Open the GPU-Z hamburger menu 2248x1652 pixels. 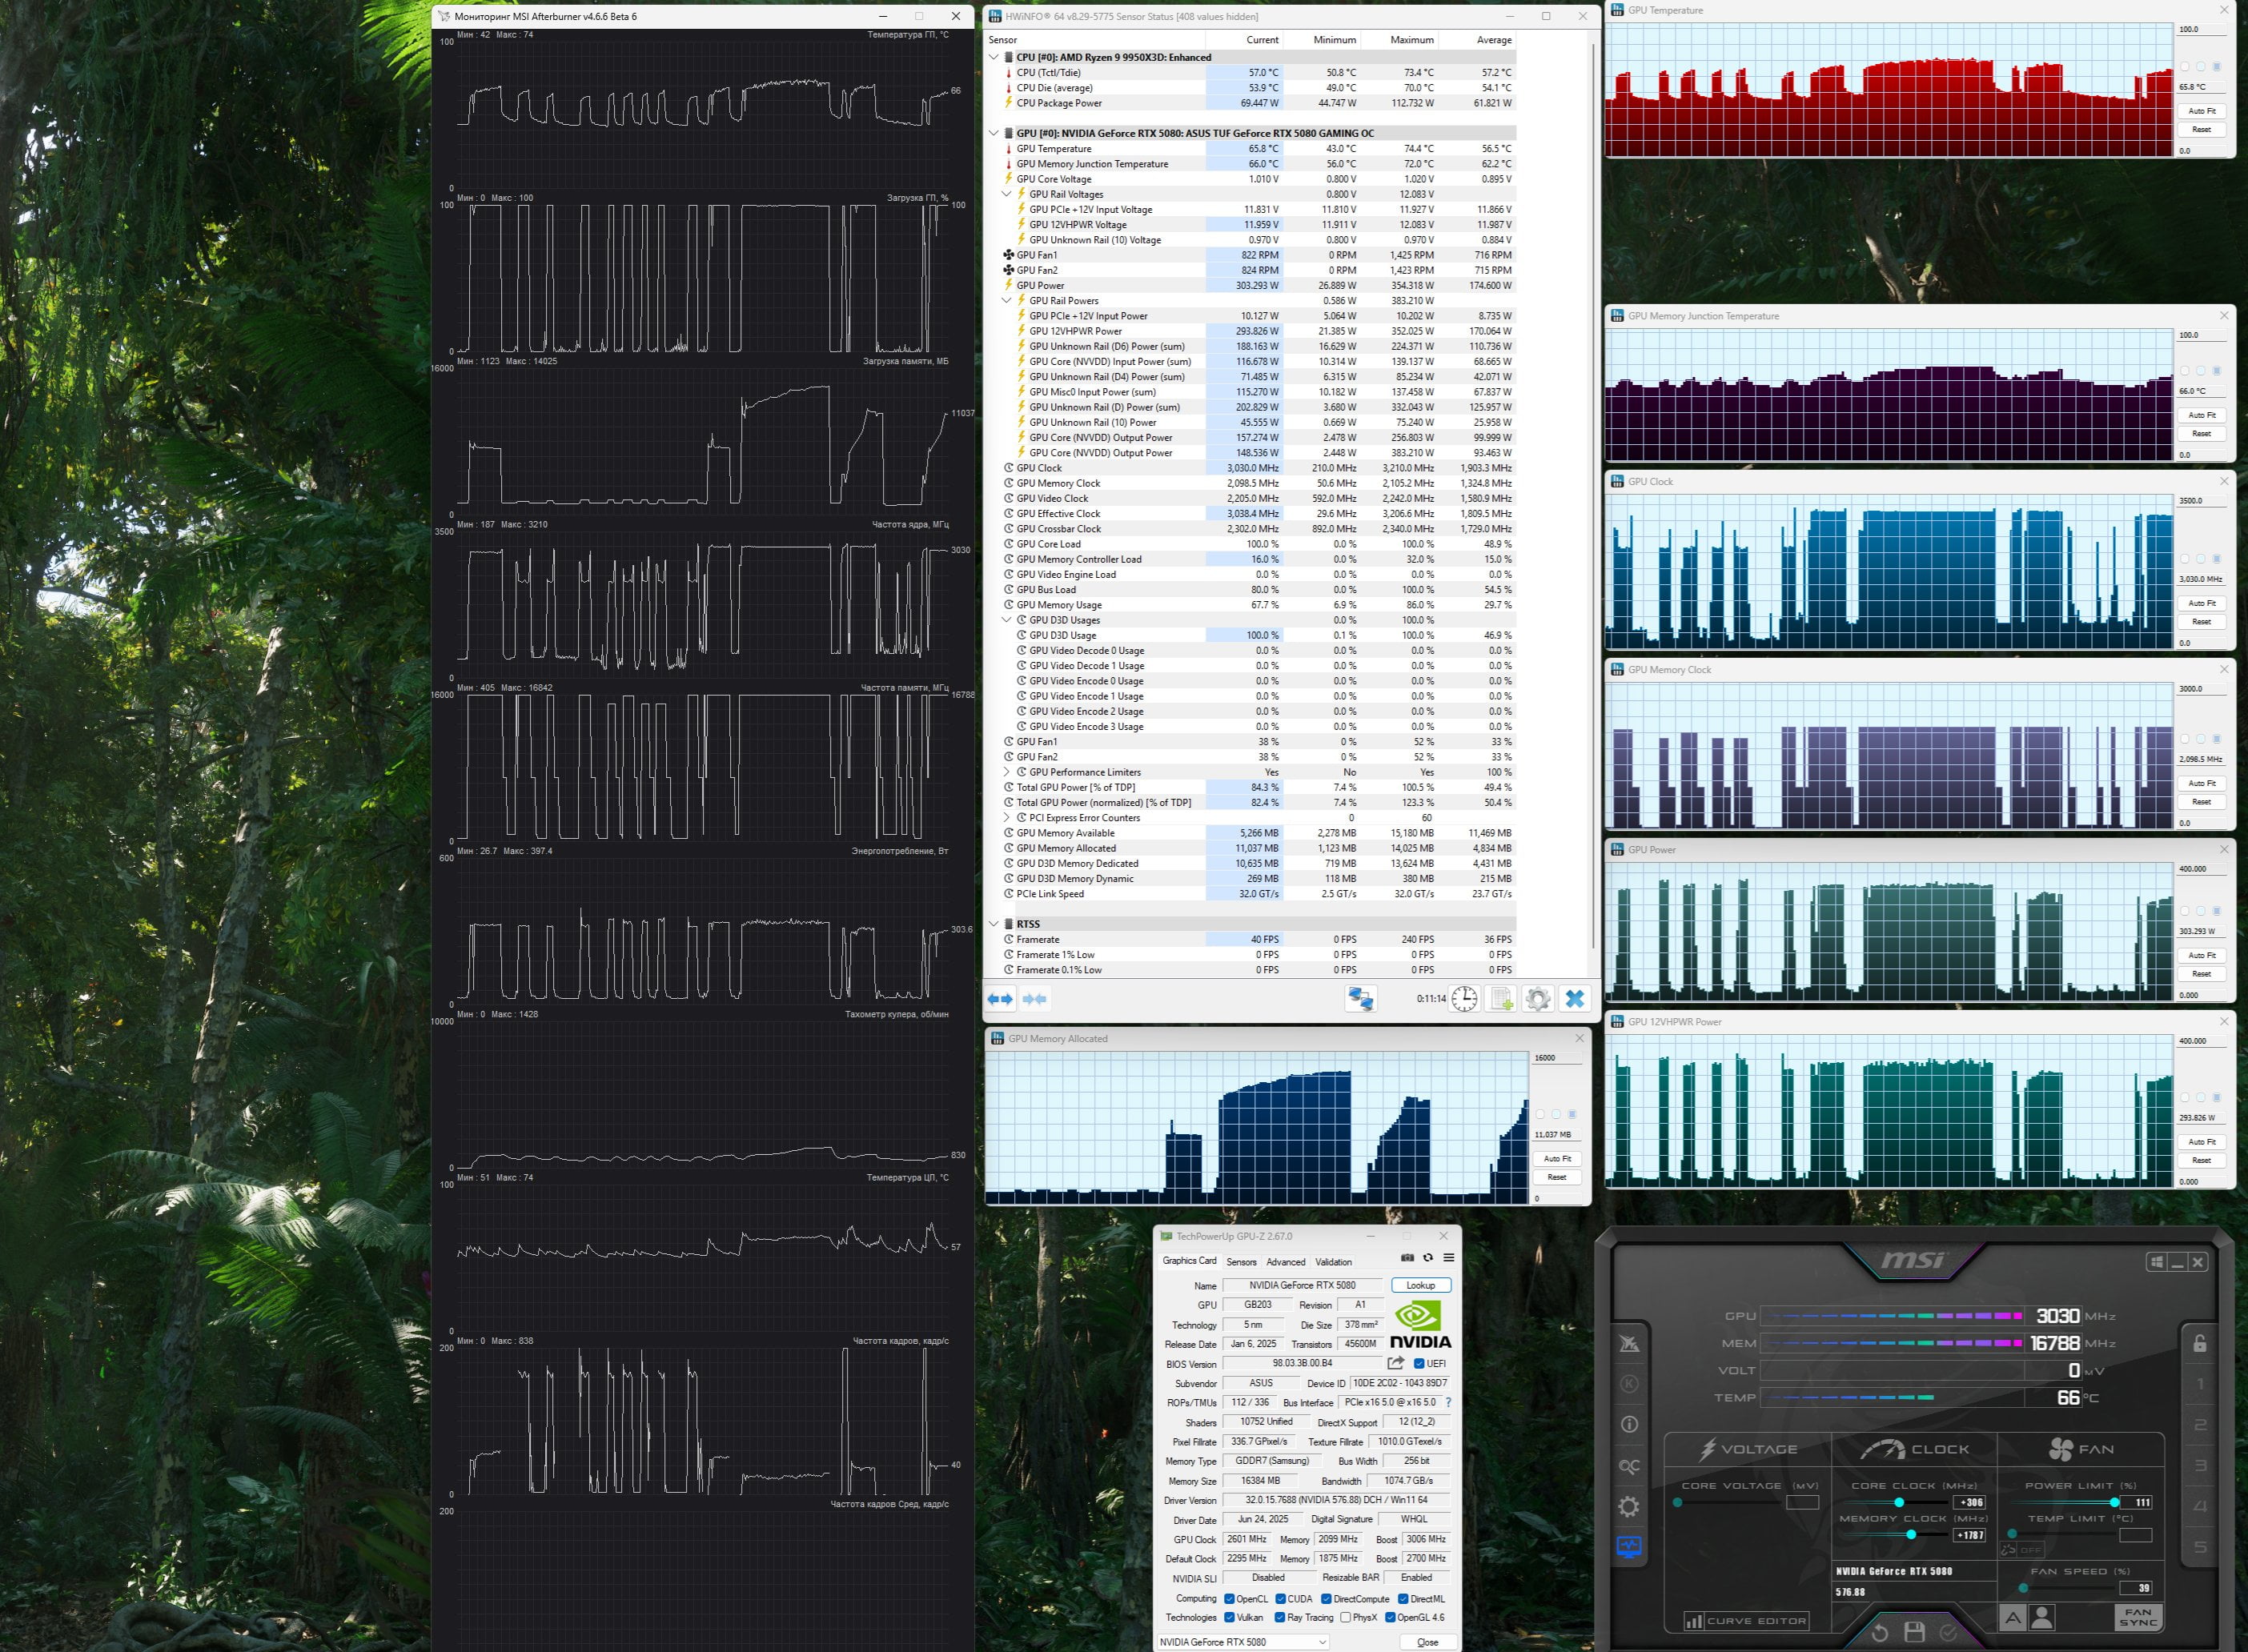click(x=1448, y=1258)
